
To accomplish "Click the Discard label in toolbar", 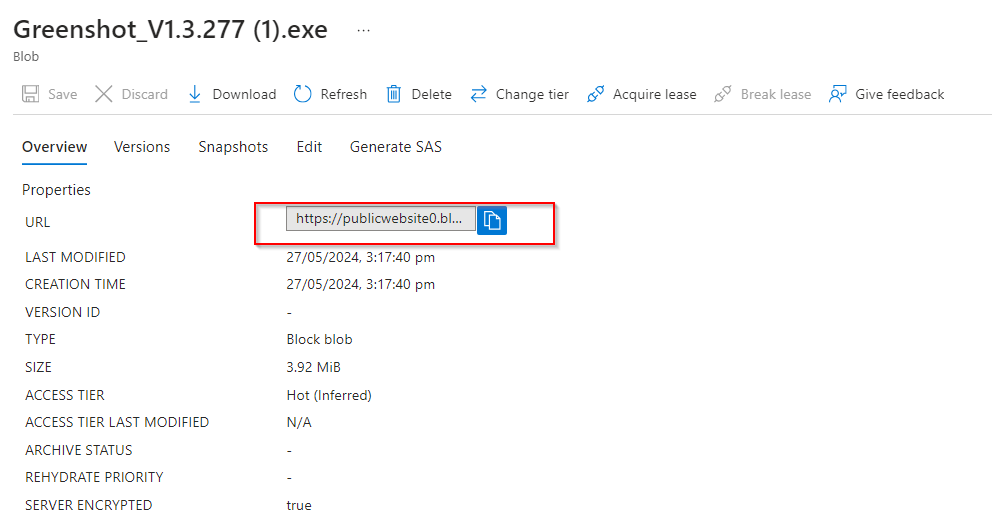I will point(144,94).
